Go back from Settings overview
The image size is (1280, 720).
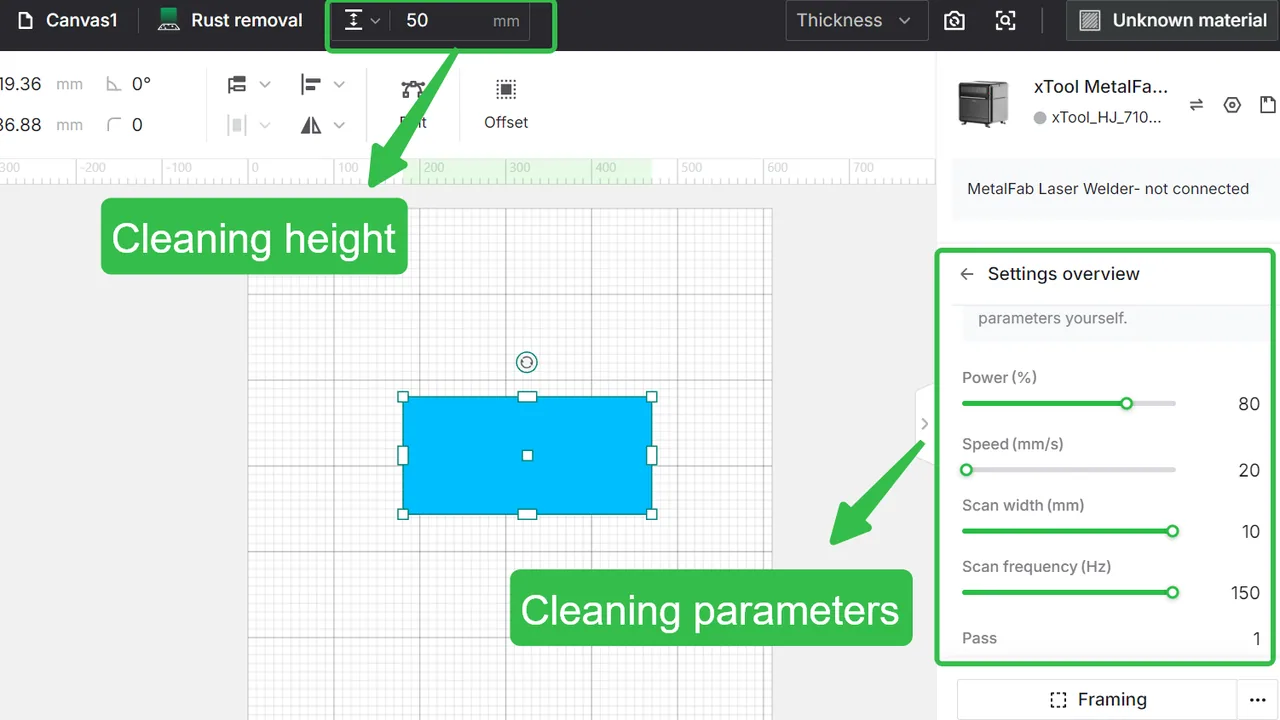[x=966, y=274]
